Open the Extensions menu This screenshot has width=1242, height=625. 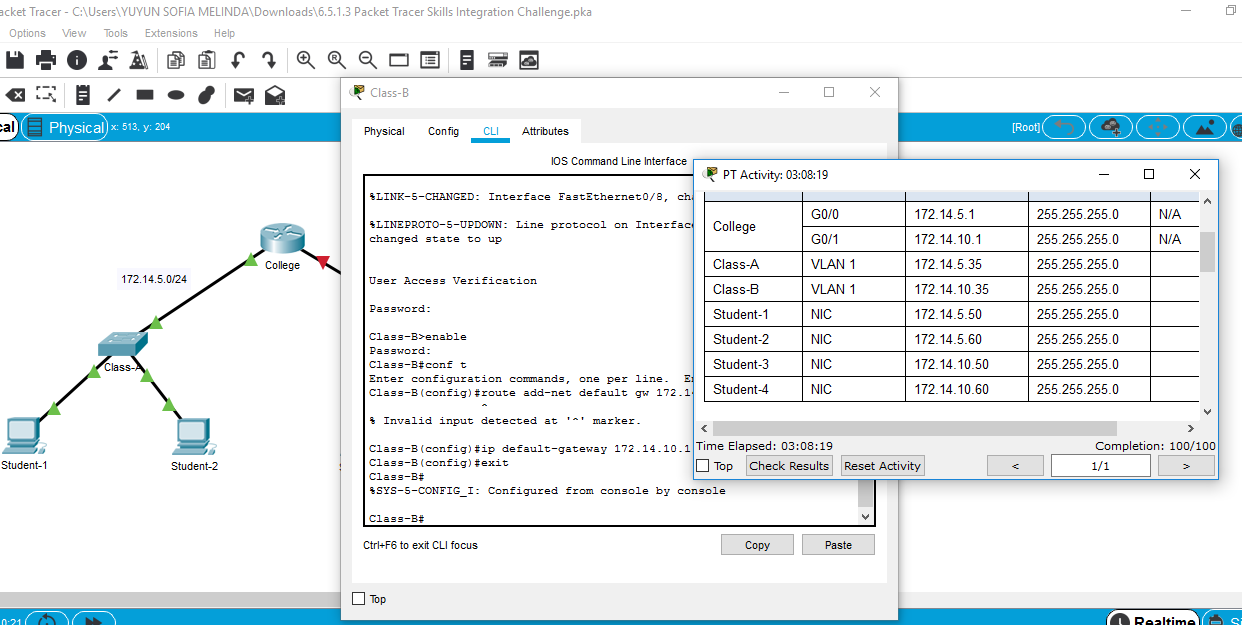(171, 33)
